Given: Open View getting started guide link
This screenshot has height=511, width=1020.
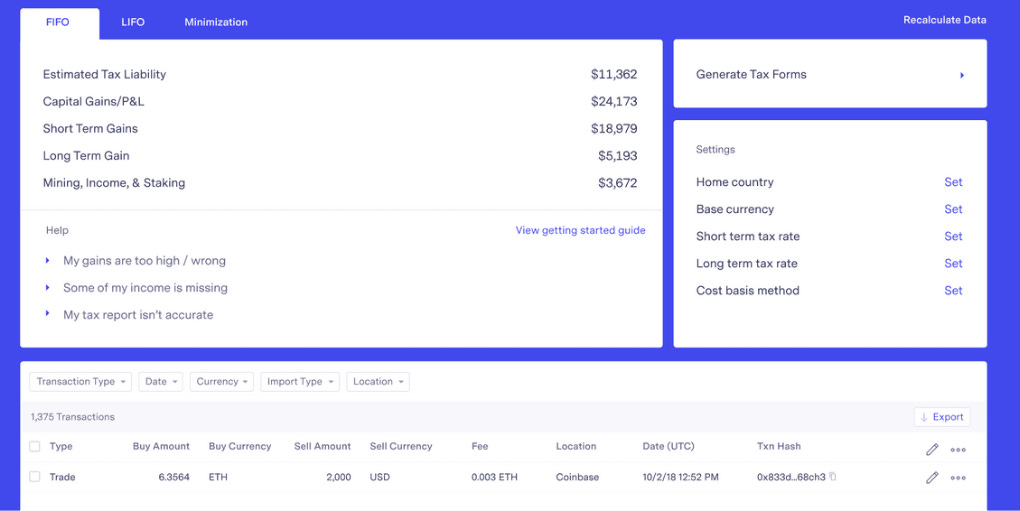Looking at the screenshot, I should click(580, 230).
